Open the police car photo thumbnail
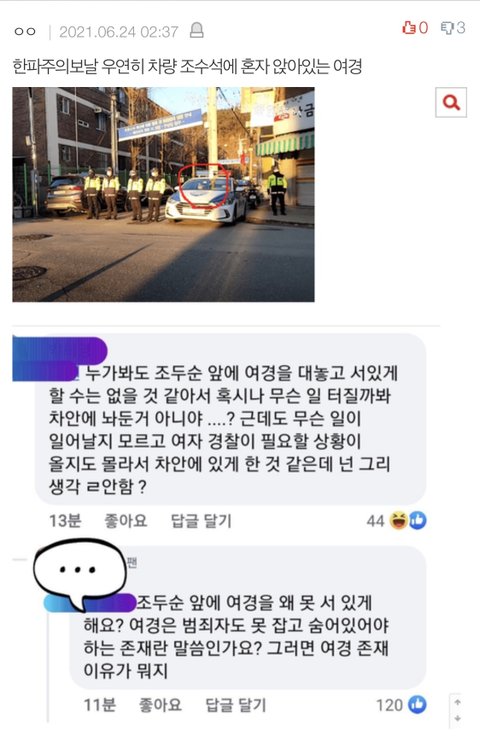Screen dimensions: 480x738 pos(163,194)
